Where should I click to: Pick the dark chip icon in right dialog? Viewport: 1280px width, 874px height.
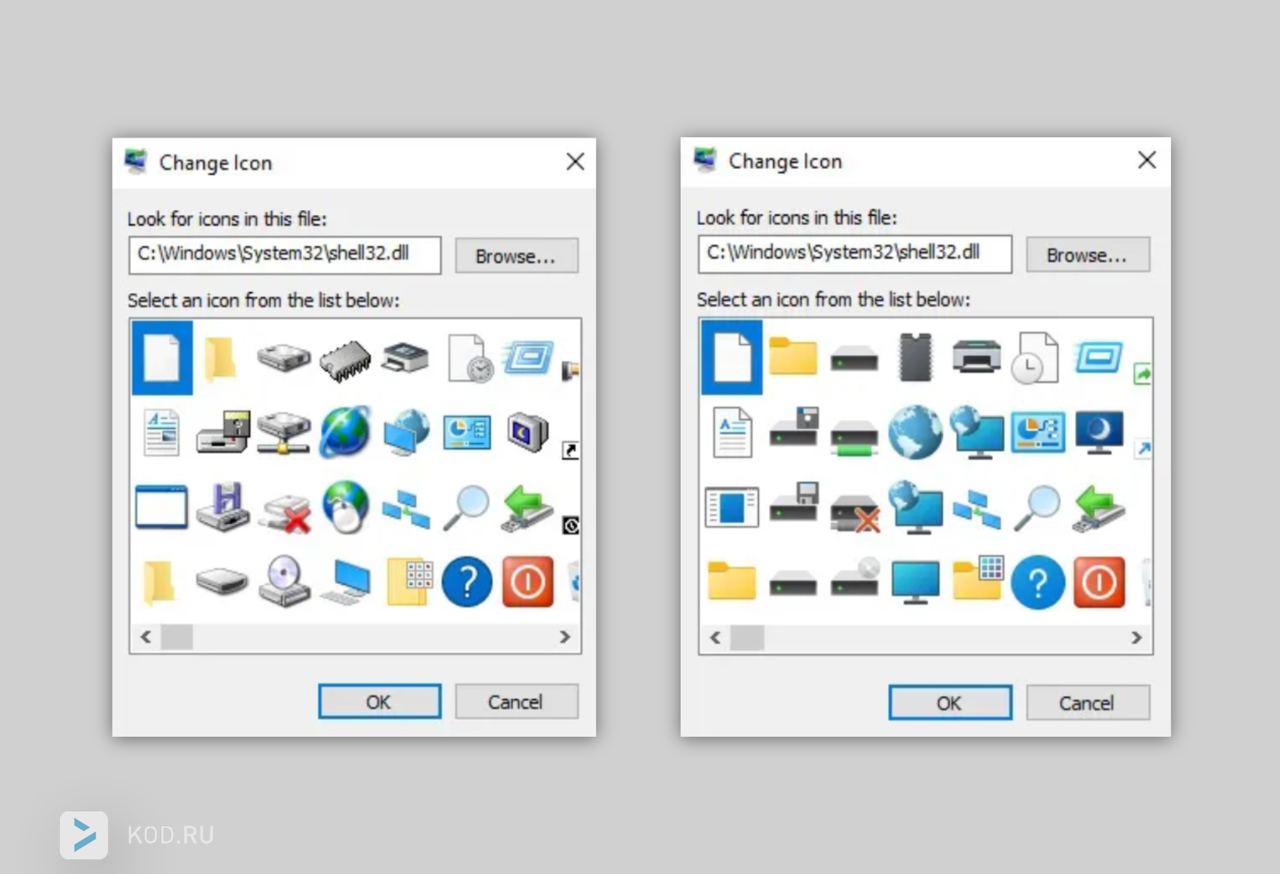coord(915,357)
